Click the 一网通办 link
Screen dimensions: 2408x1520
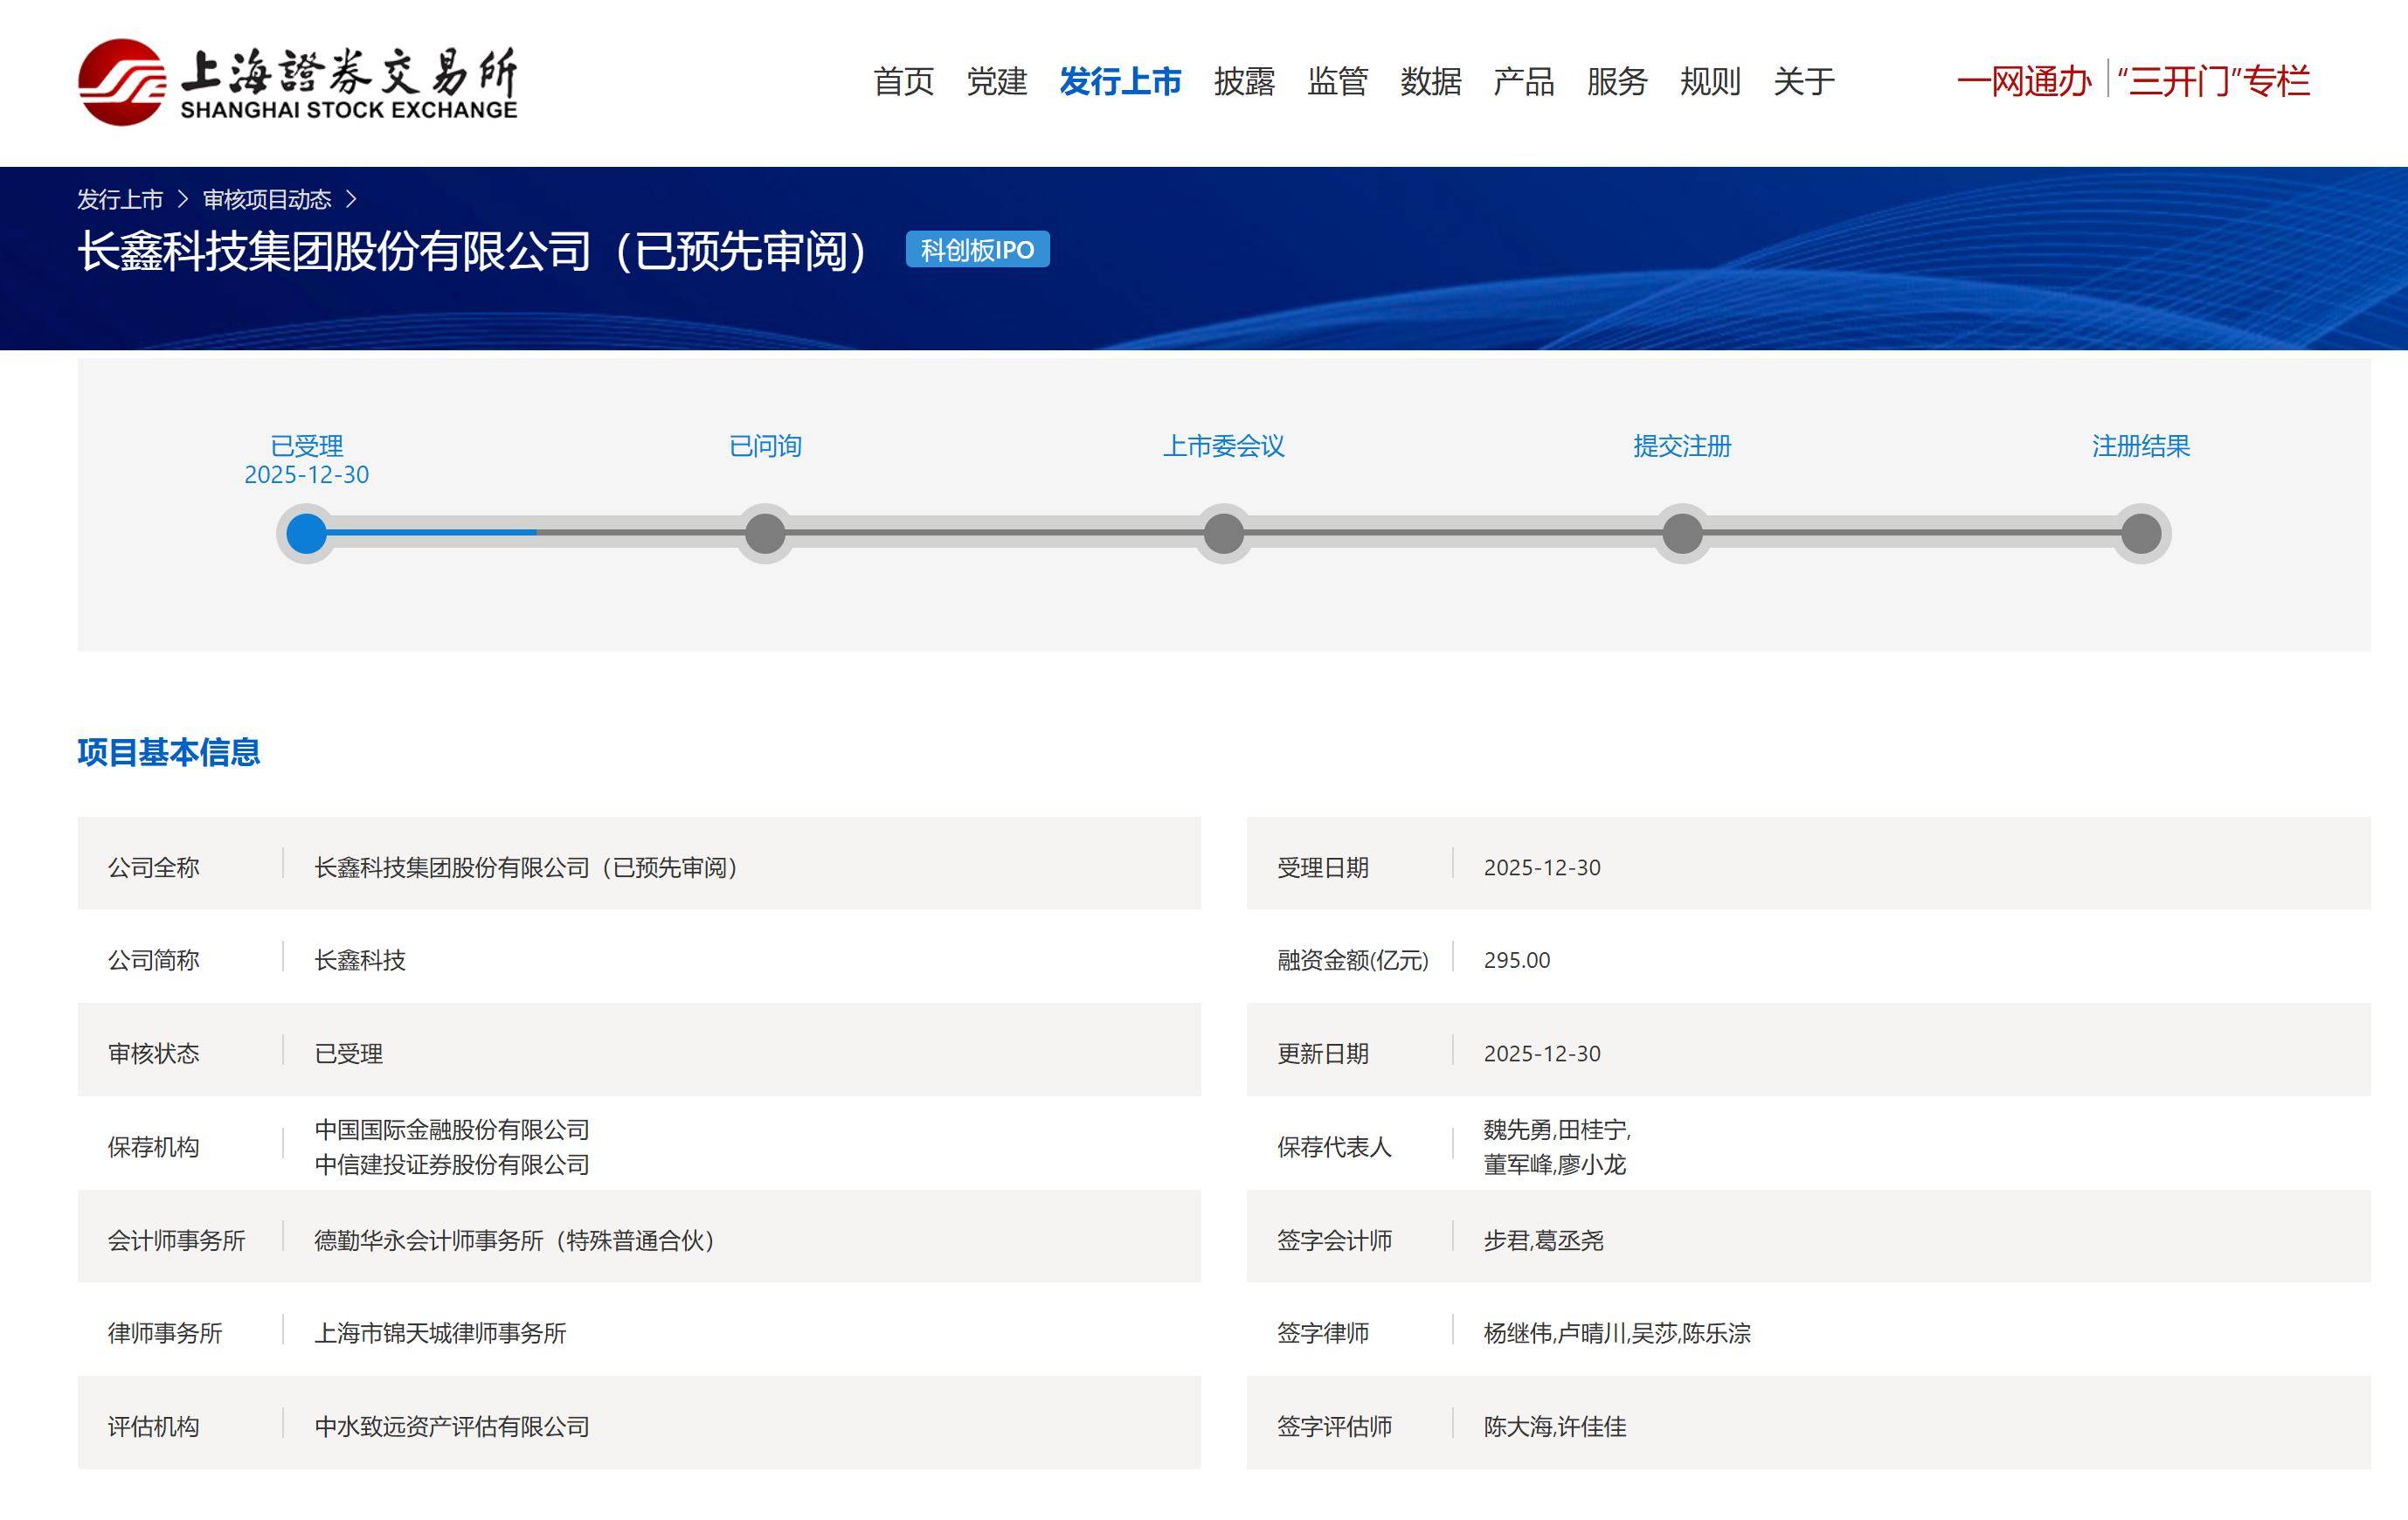pos(2023,81)
